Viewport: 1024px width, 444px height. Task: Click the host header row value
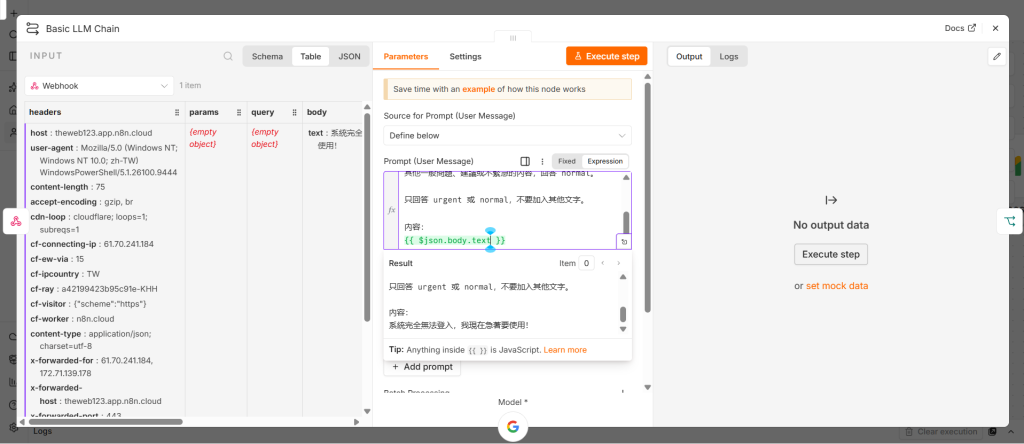pos(91,133)
